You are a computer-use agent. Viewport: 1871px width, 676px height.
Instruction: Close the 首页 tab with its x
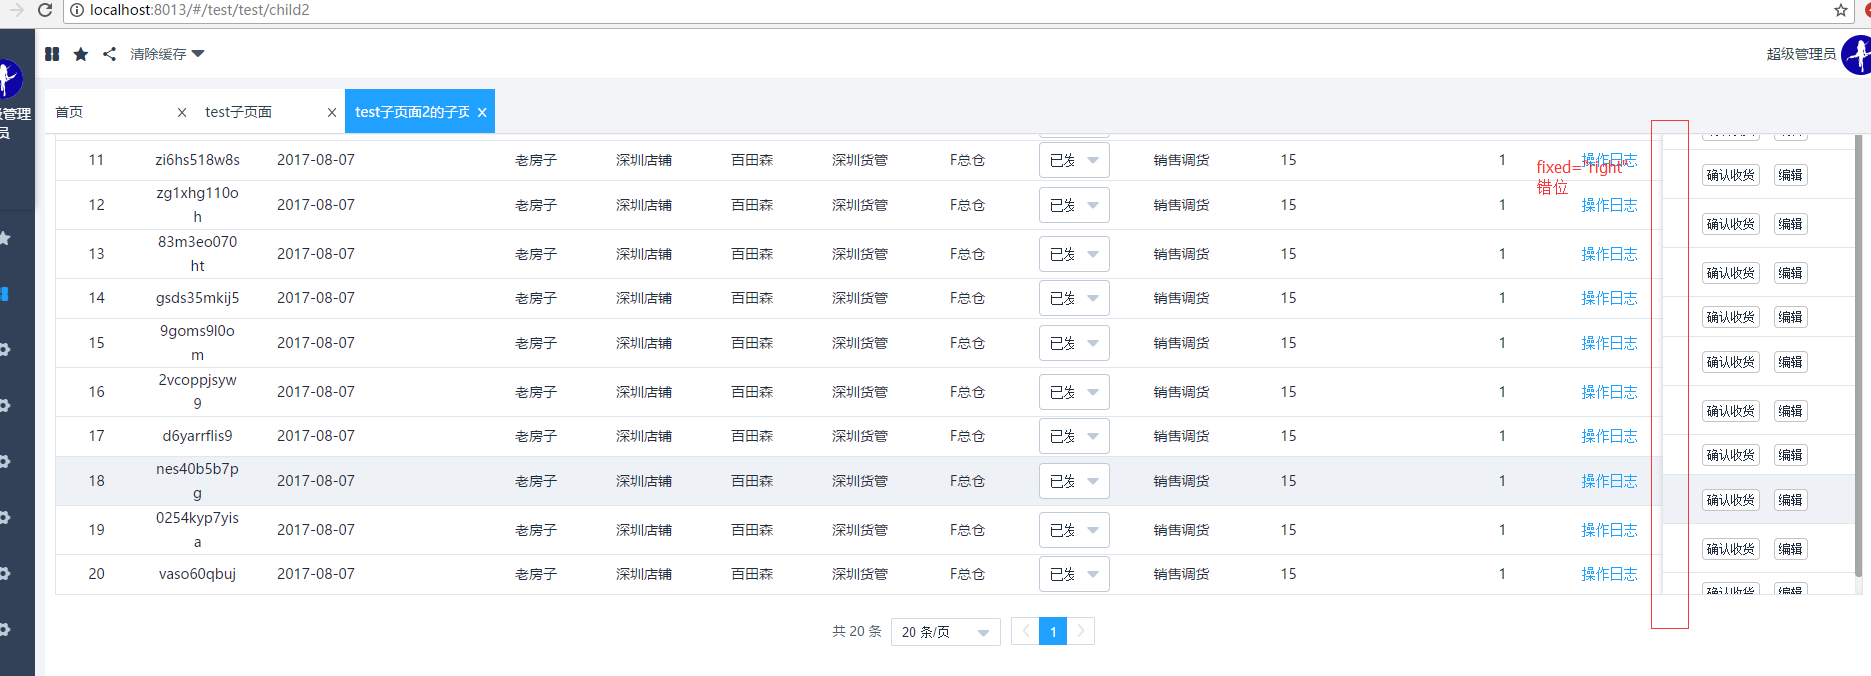[182, 112]
